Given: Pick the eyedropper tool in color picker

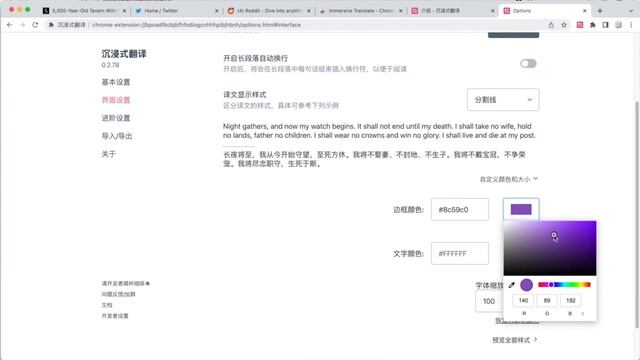Looking at the screenshot, I should click(x=511, y=285).
